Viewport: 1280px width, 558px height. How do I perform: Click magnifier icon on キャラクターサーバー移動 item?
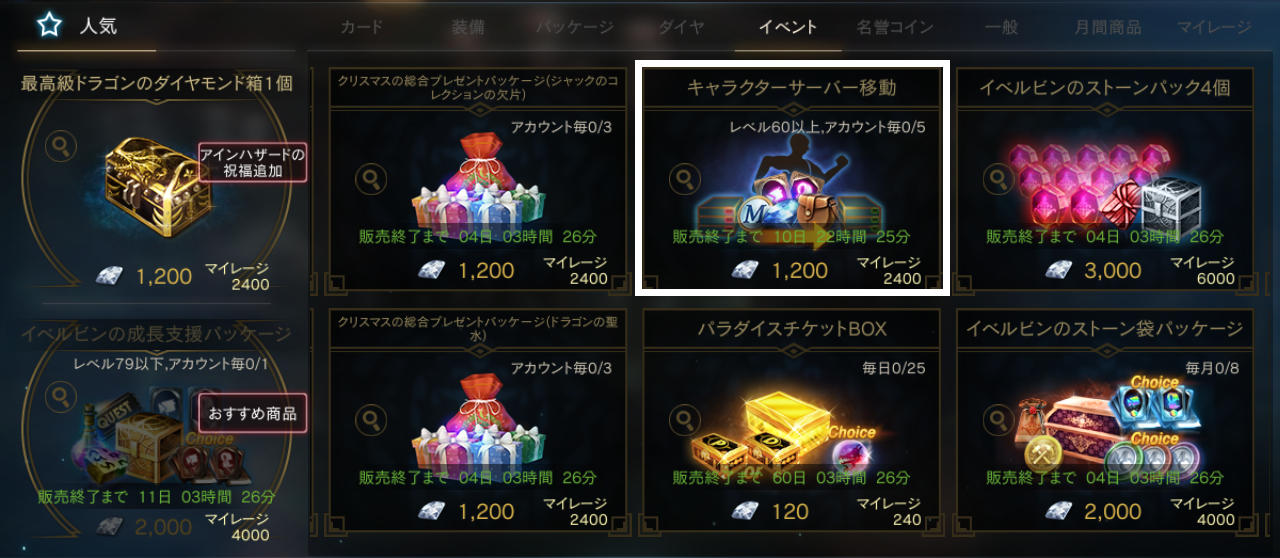pyautogui.click(x=685, y=179)
